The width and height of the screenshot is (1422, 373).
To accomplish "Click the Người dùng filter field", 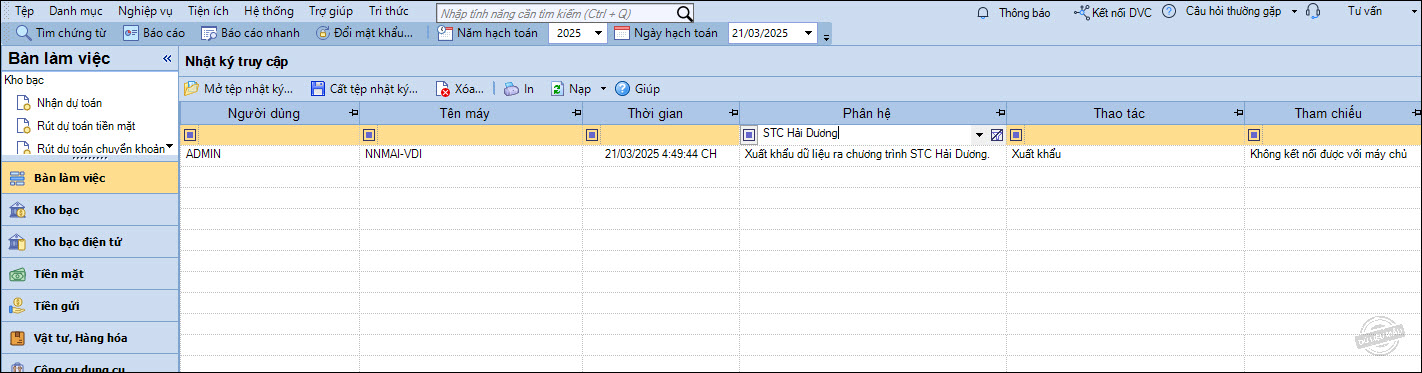I will tap(278, 135).
